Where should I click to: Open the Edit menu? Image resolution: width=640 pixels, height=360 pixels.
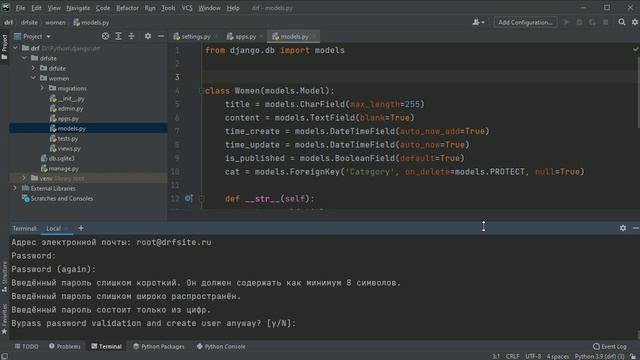[x=36, y=8]
